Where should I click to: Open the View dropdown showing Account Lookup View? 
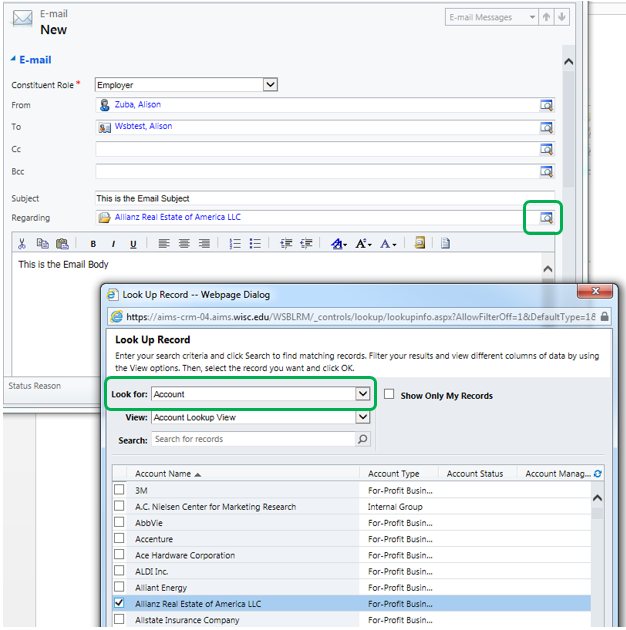362,417
